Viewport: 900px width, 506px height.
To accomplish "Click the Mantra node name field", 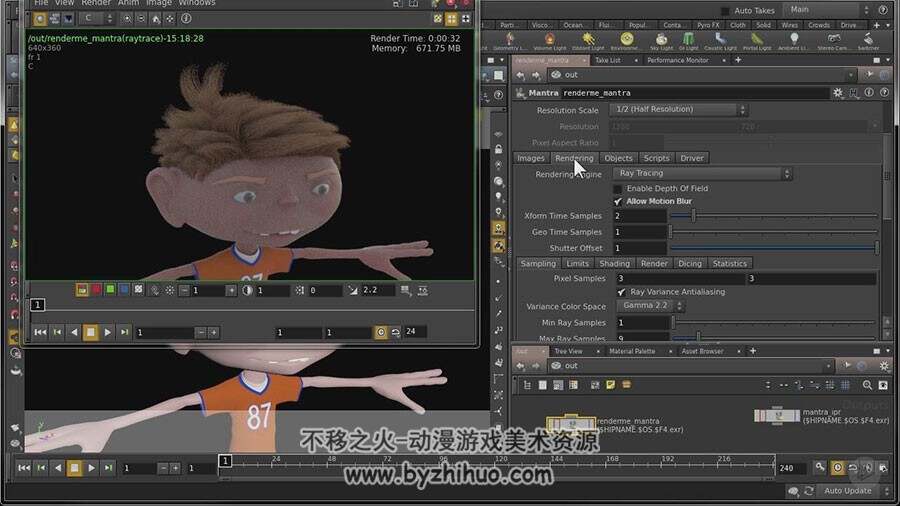I will tap(693, 93).
